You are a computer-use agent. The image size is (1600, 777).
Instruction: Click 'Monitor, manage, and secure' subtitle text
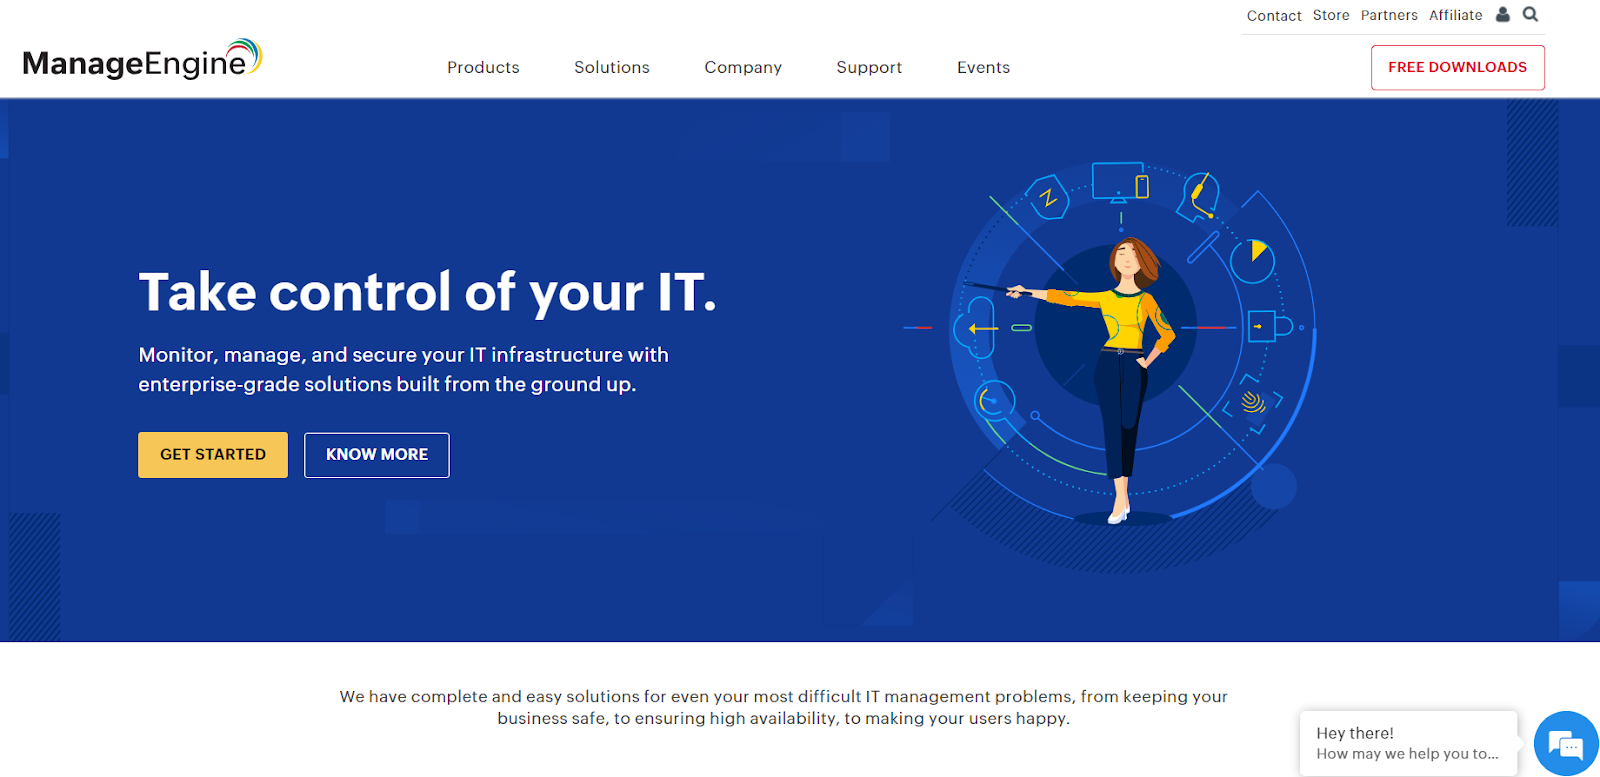coord(403,369)
